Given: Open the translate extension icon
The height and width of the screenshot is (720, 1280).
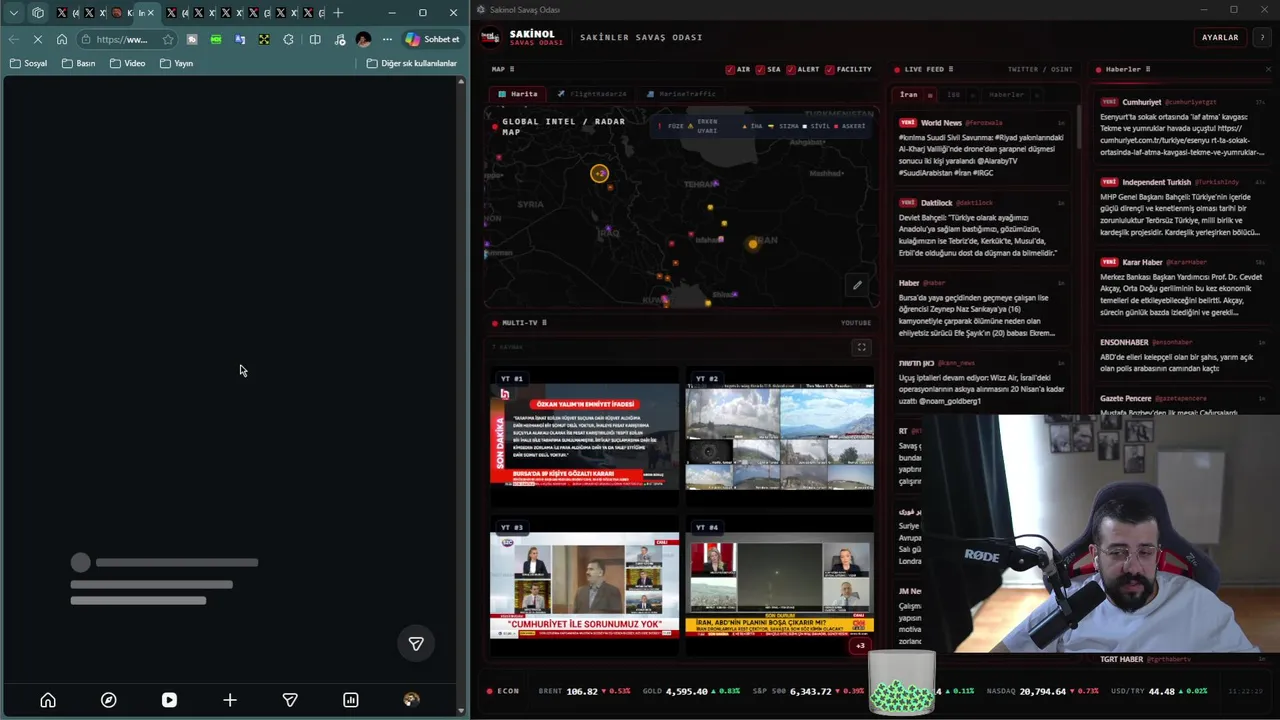Looking at the screenshot, I should [x=240, y=39].
